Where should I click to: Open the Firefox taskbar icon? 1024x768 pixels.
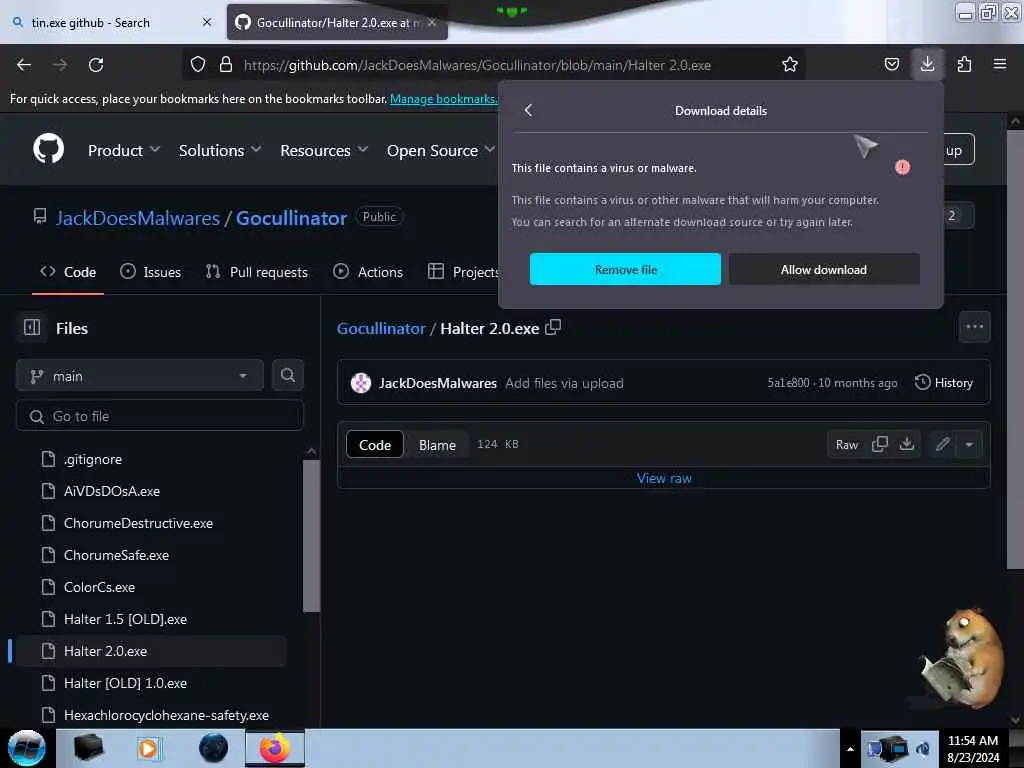(275, 748)
